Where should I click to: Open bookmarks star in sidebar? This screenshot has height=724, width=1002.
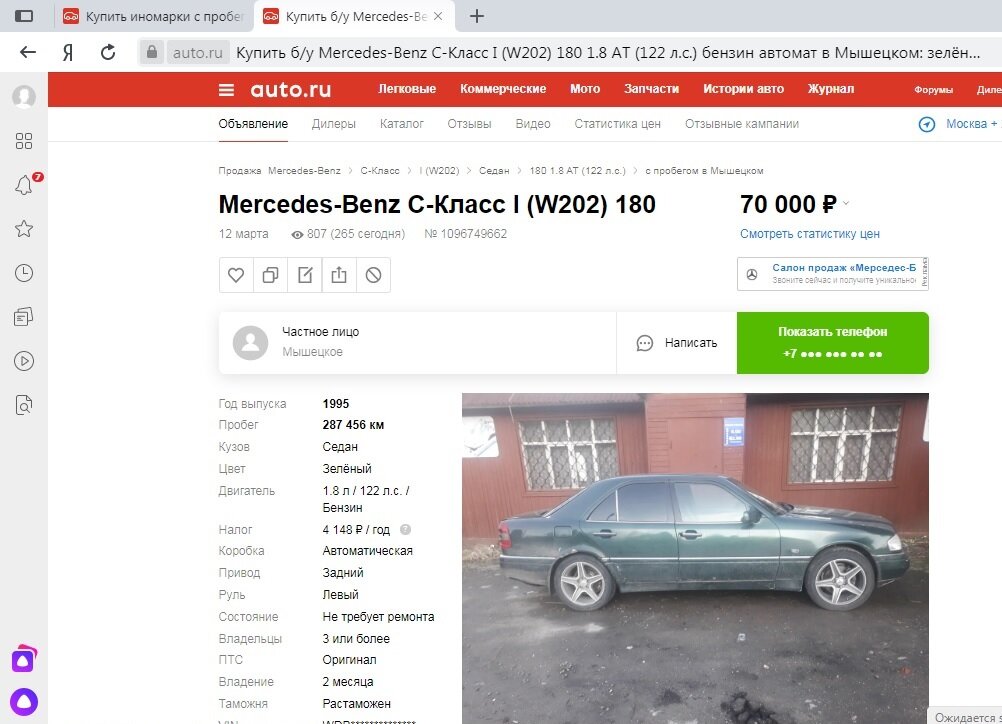pos(24,229)
